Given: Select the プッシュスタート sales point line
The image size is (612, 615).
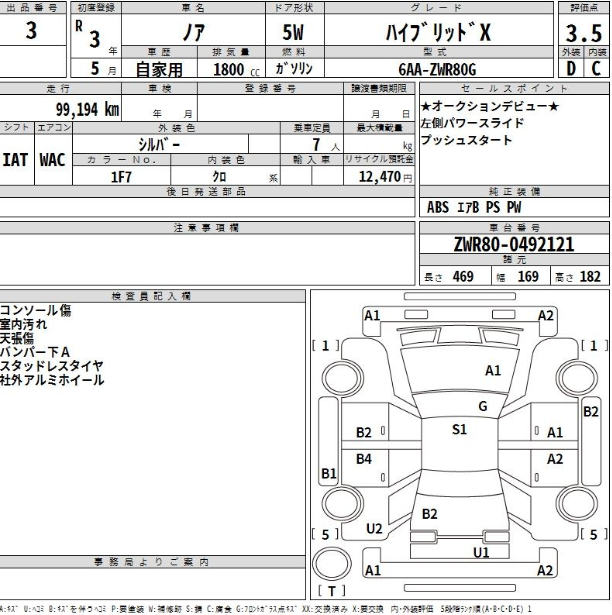Looking at the screenshot, I should [466, 140].
